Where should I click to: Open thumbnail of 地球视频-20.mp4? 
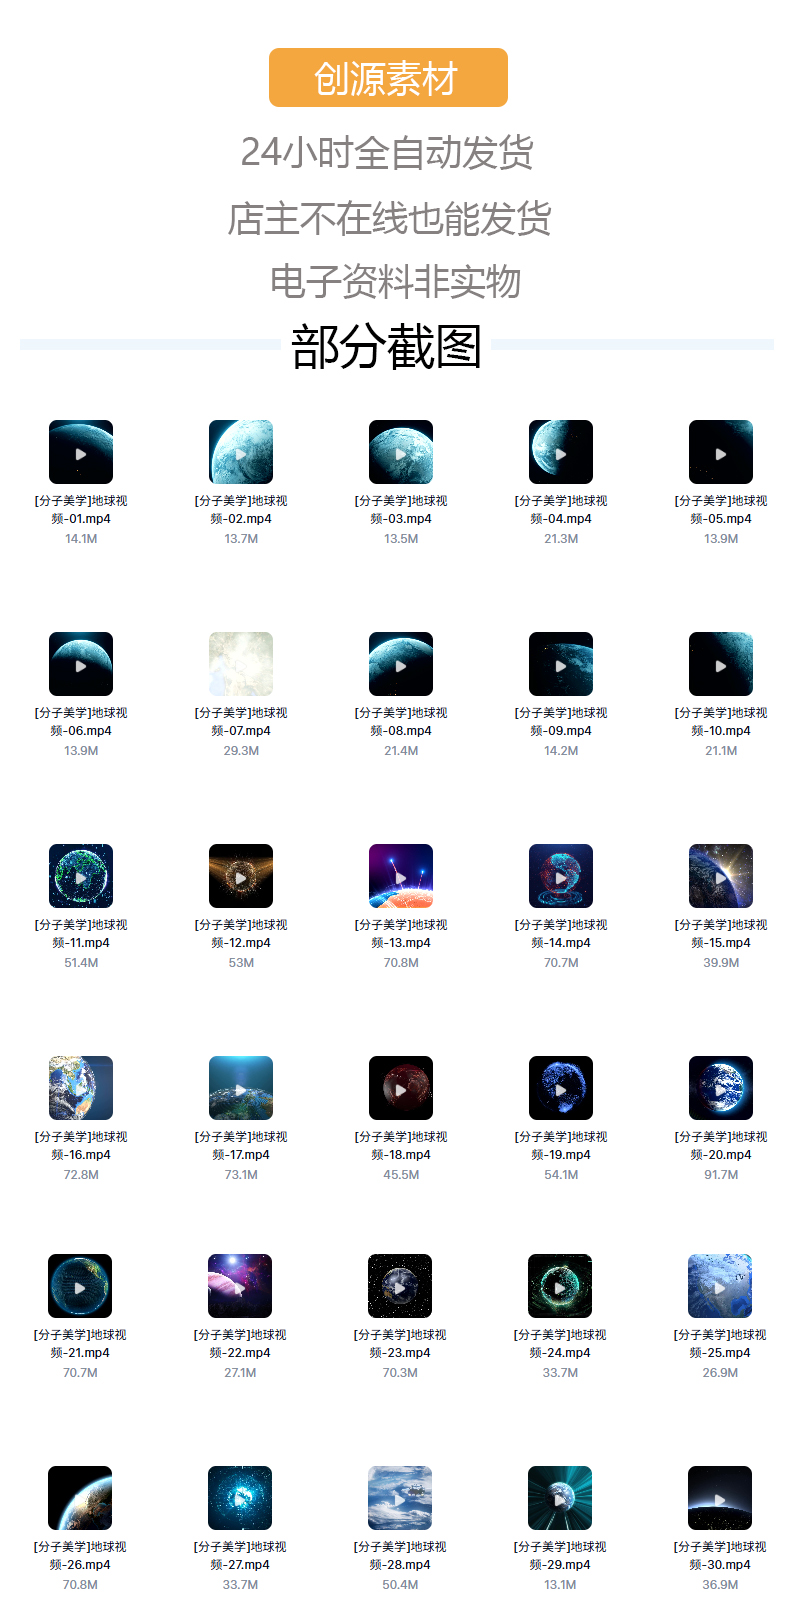coord(721,1088)
